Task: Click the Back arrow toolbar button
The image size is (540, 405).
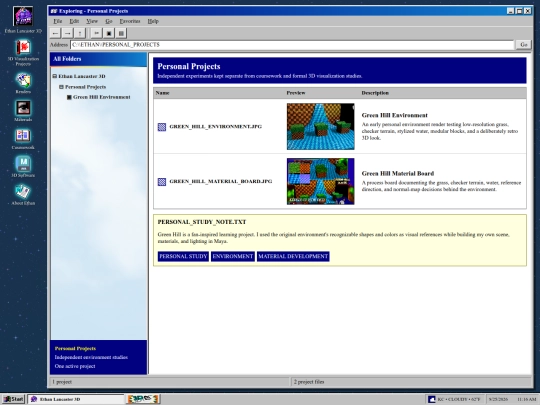Action: tap(55, 33)
